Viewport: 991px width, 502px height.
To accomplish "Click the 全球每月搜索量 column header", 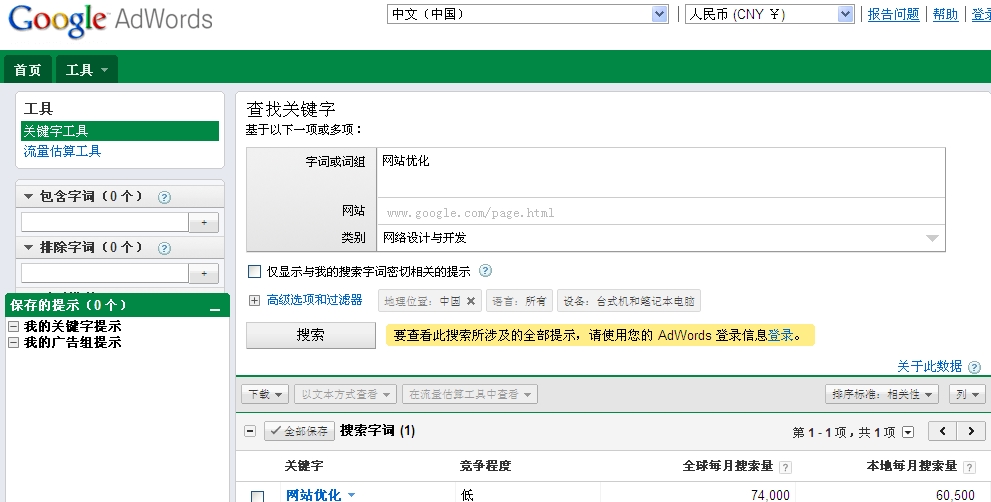I will [727, 466].
